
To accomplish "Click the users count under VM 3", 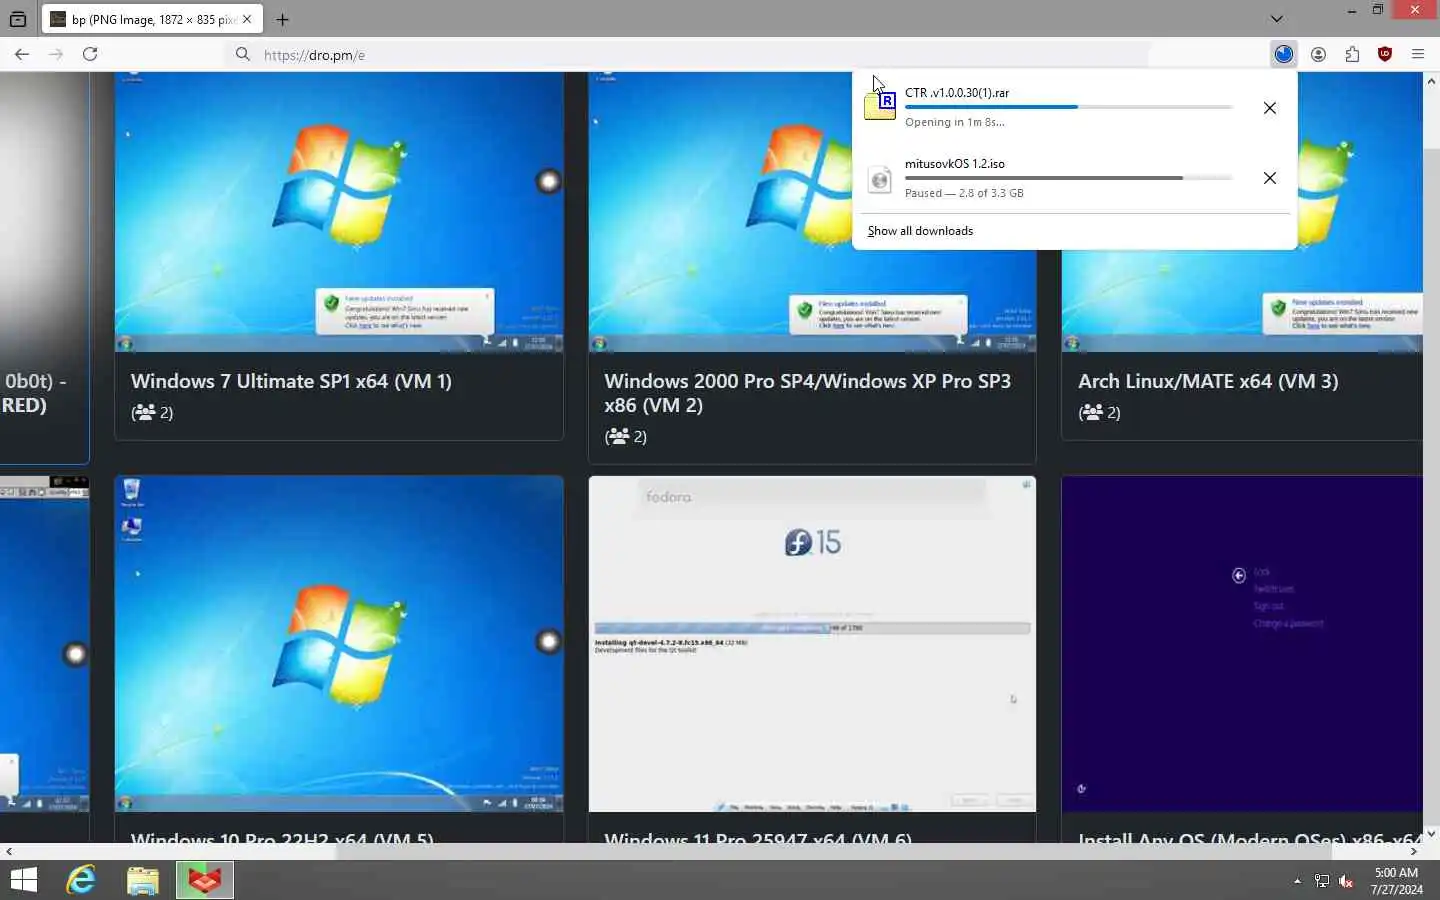I will (x=1099, y=412).
